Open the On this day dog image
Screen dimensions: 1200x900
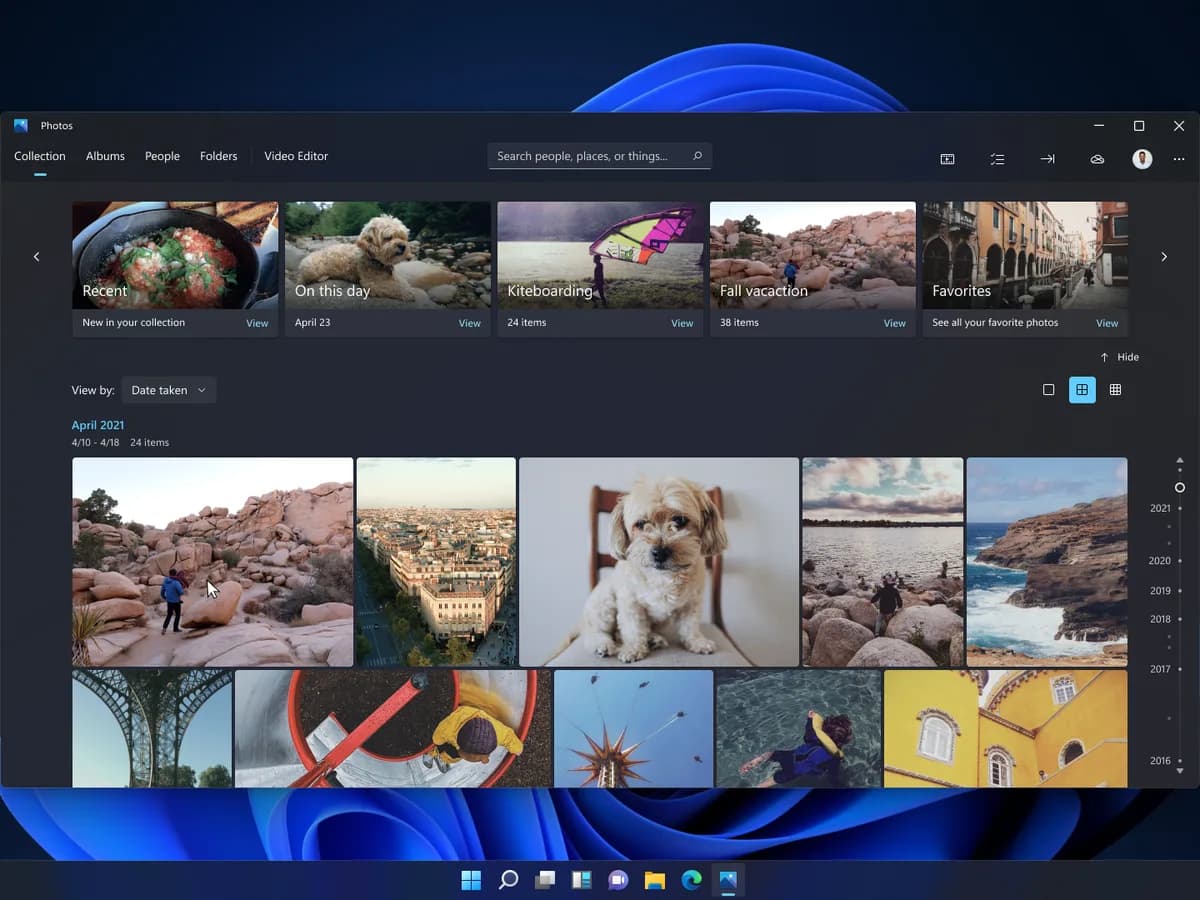(x=388, y=255)
